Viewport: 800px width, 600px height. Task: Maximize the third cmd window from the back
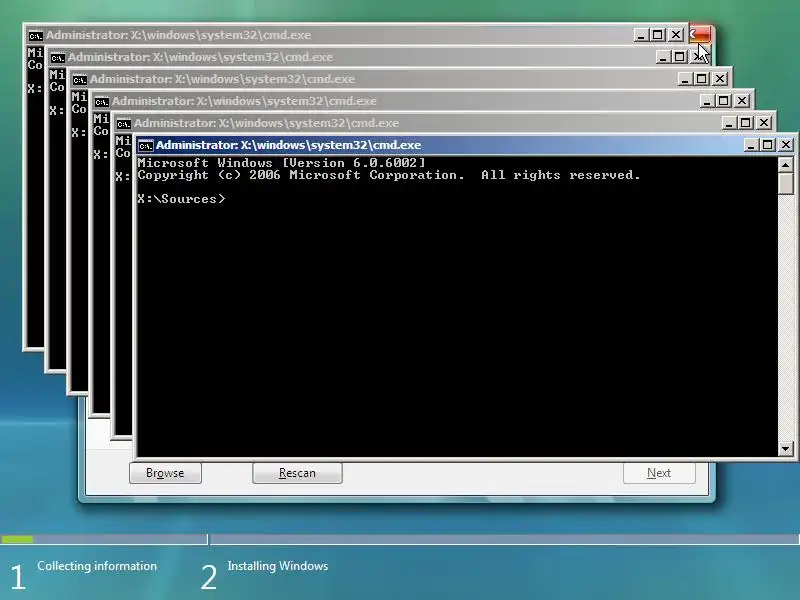click(x=702, y=79)
